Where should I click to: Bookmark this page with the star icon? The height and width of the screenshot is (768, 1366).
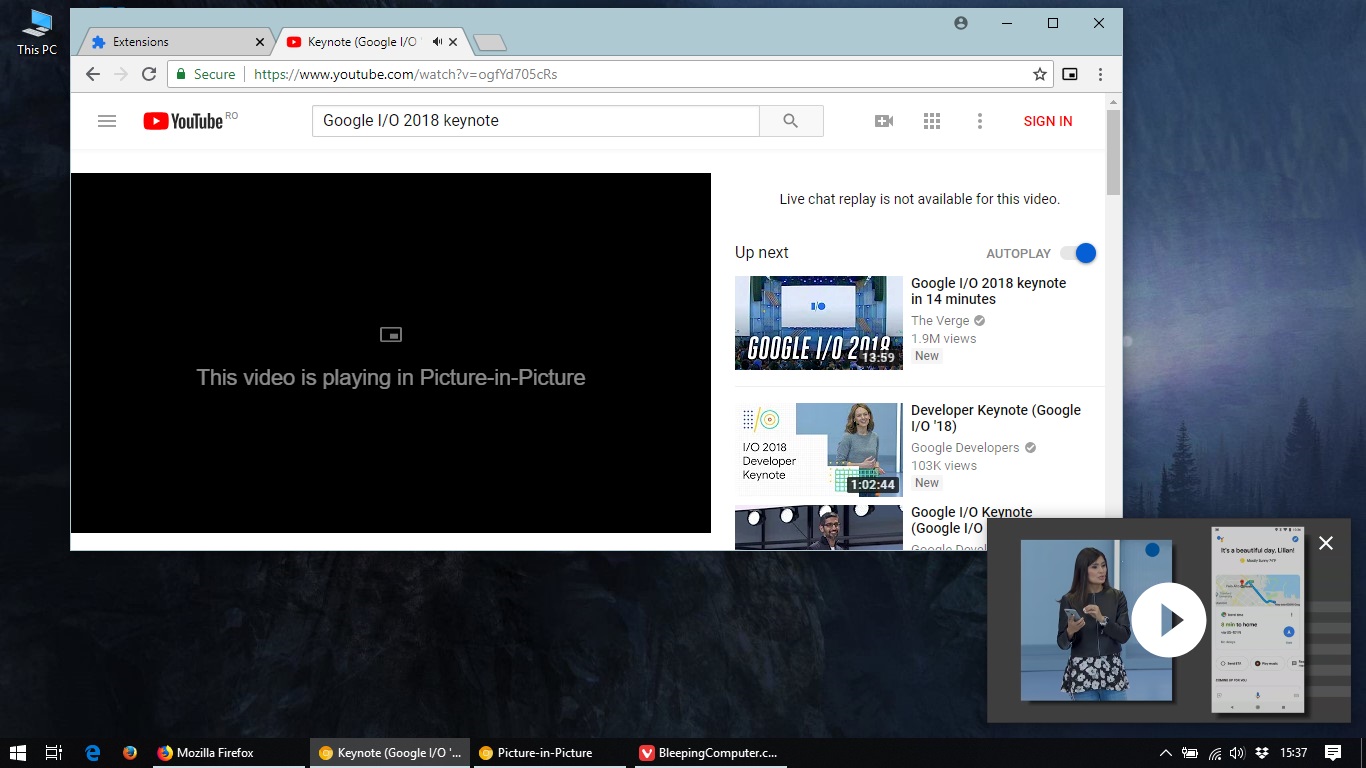point(1040,74)
